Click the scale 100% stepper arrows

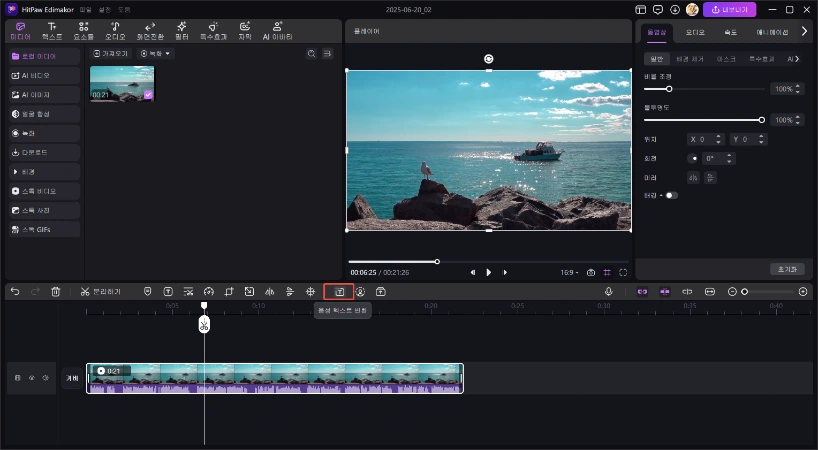pos(798,89)
